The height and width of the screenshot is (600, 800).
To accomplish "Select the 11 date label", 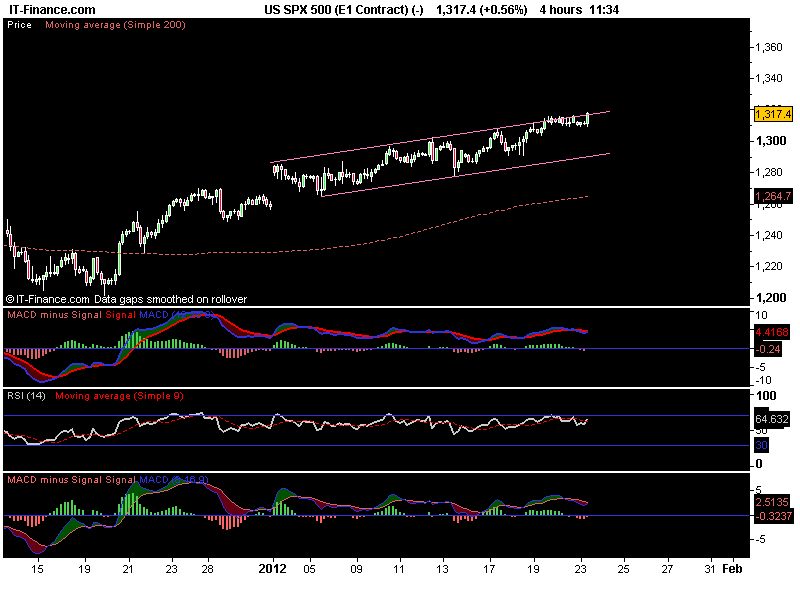I will click(399, 569).
